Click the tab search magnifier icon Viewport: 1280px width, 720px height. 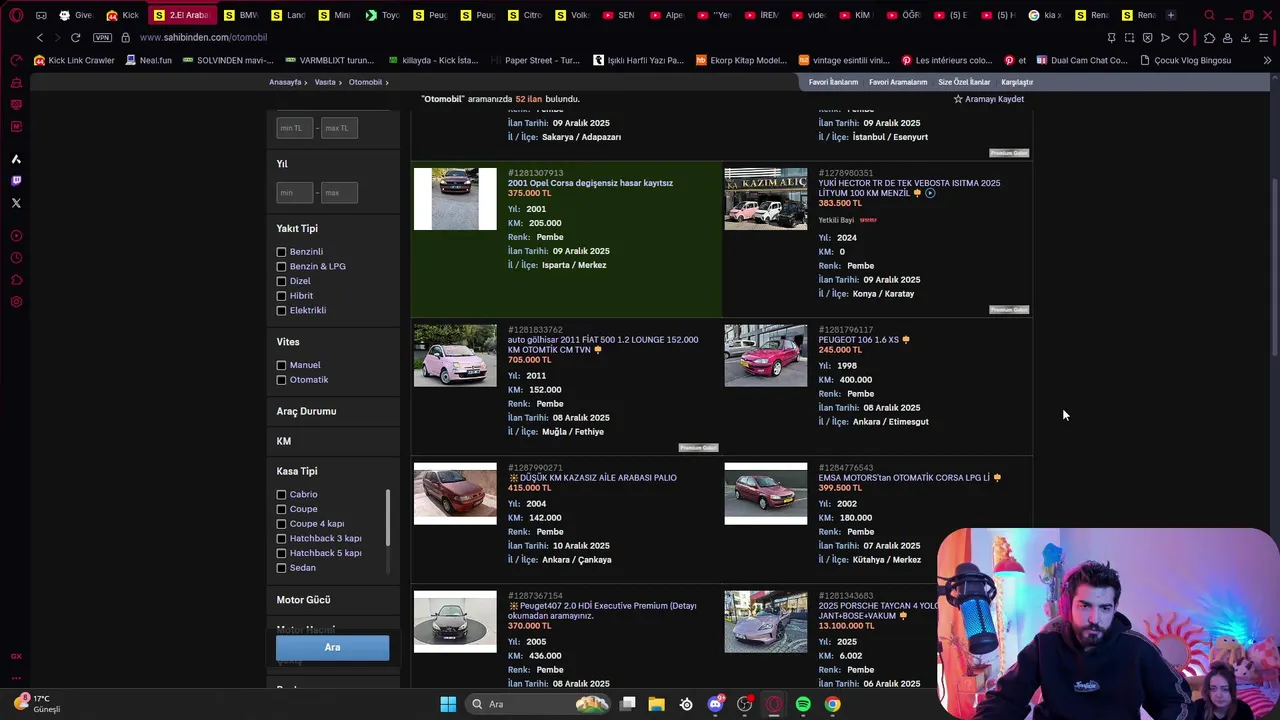pos(1209,15)
